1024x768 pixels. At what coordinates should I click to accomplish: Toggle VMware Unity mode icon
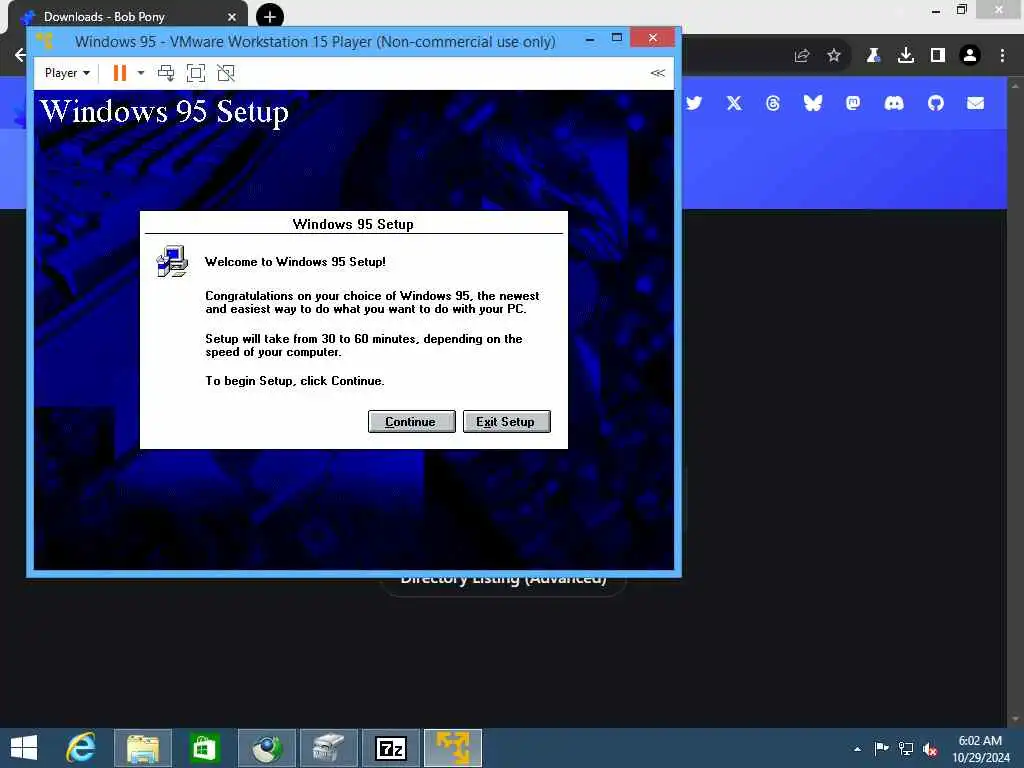click(226, 73)
